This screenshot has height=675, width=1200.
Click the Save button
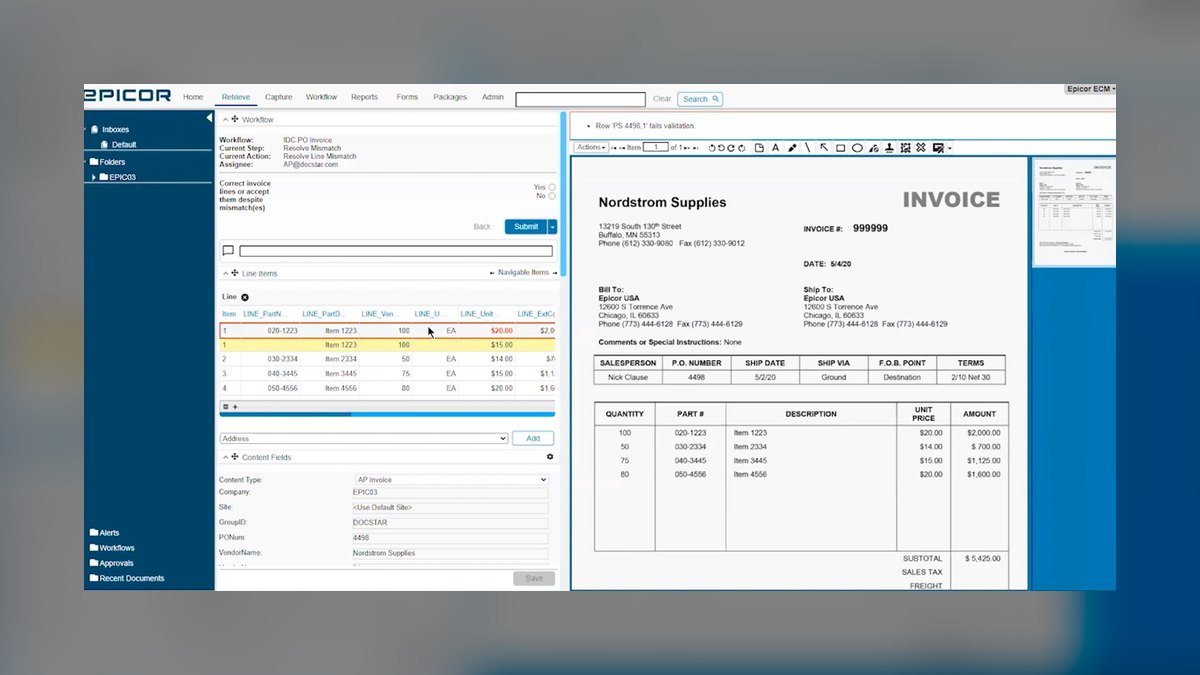534,578
